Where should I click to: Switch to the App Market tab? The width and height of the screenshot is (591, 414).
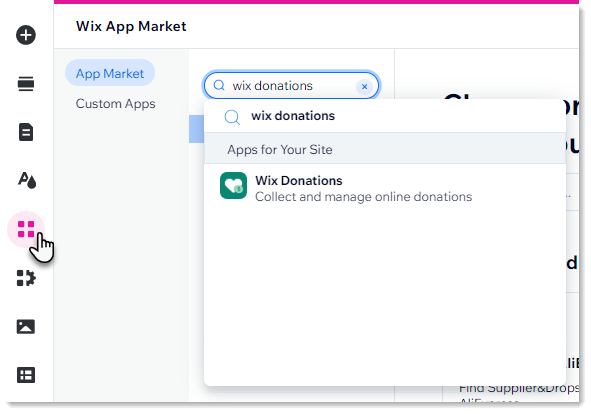click(110, 73)
